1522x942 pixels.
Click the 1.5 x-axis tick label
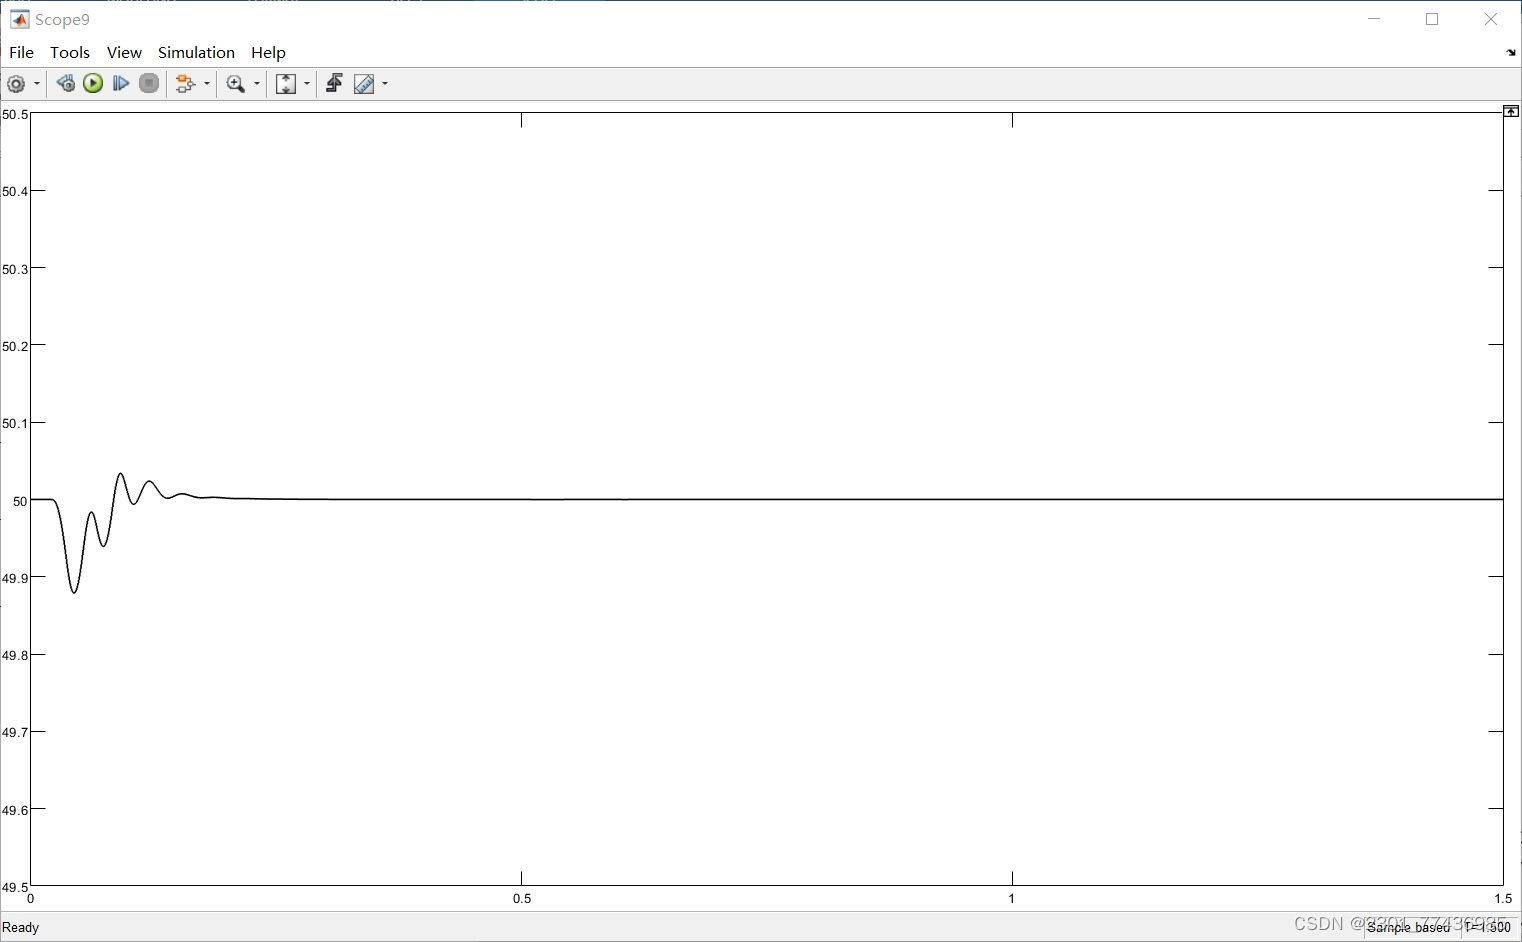click(x=1503, y=898)
